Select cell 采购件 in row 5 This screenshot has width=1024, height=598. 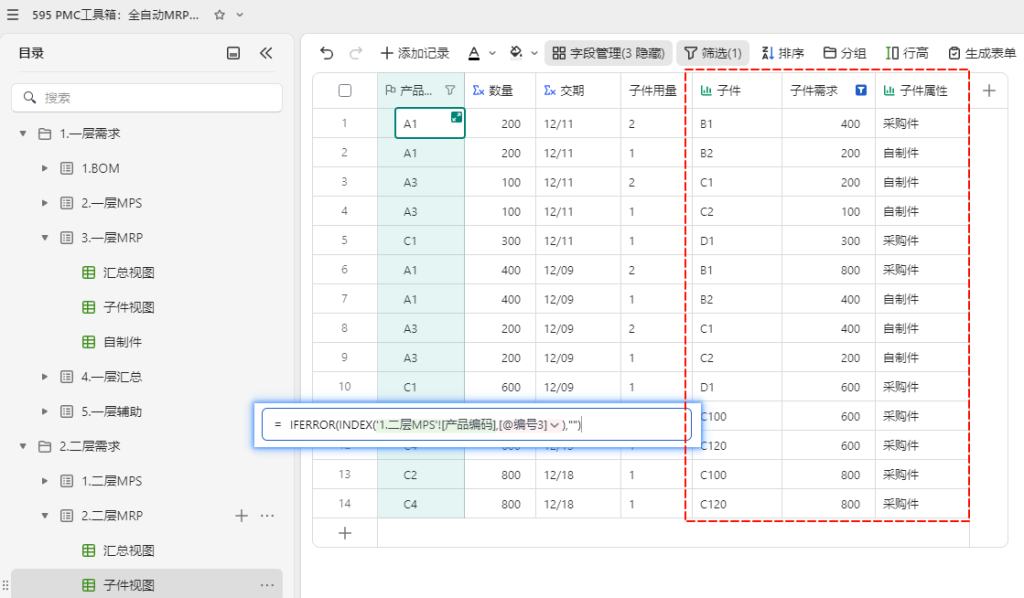point(922,241)
